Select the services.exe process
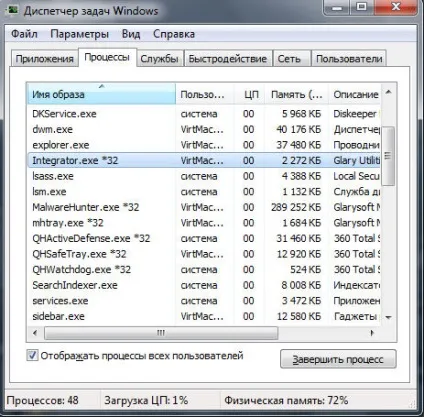The height and width of the screenshot is (417, 424). [x=203, y=301]
